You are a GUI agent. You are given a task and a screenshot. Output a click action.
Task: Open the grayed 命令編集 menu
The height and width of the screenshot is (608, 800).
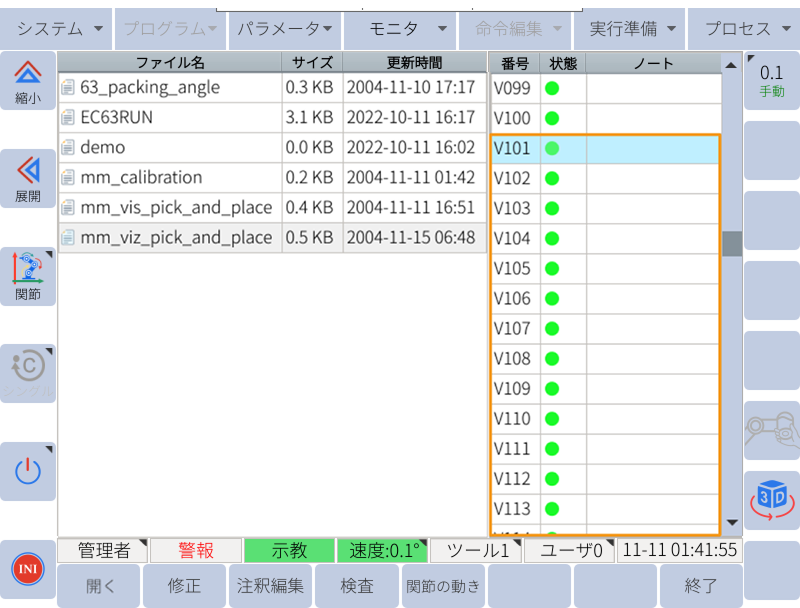[515, 29]
